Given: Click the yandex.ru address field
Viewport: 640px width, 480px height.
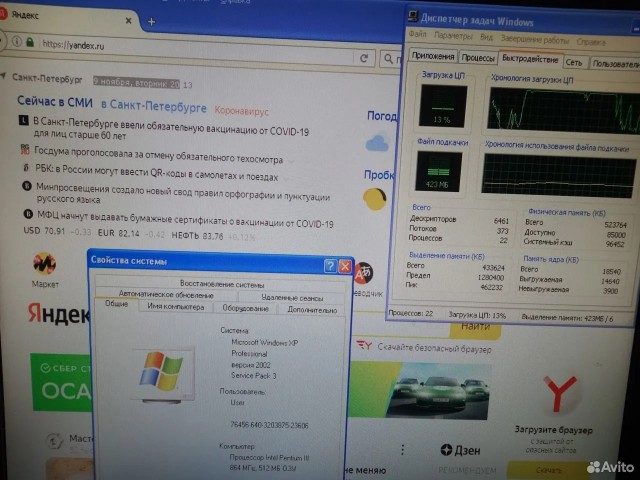Looking at the screenshot, I should point(196,51).
